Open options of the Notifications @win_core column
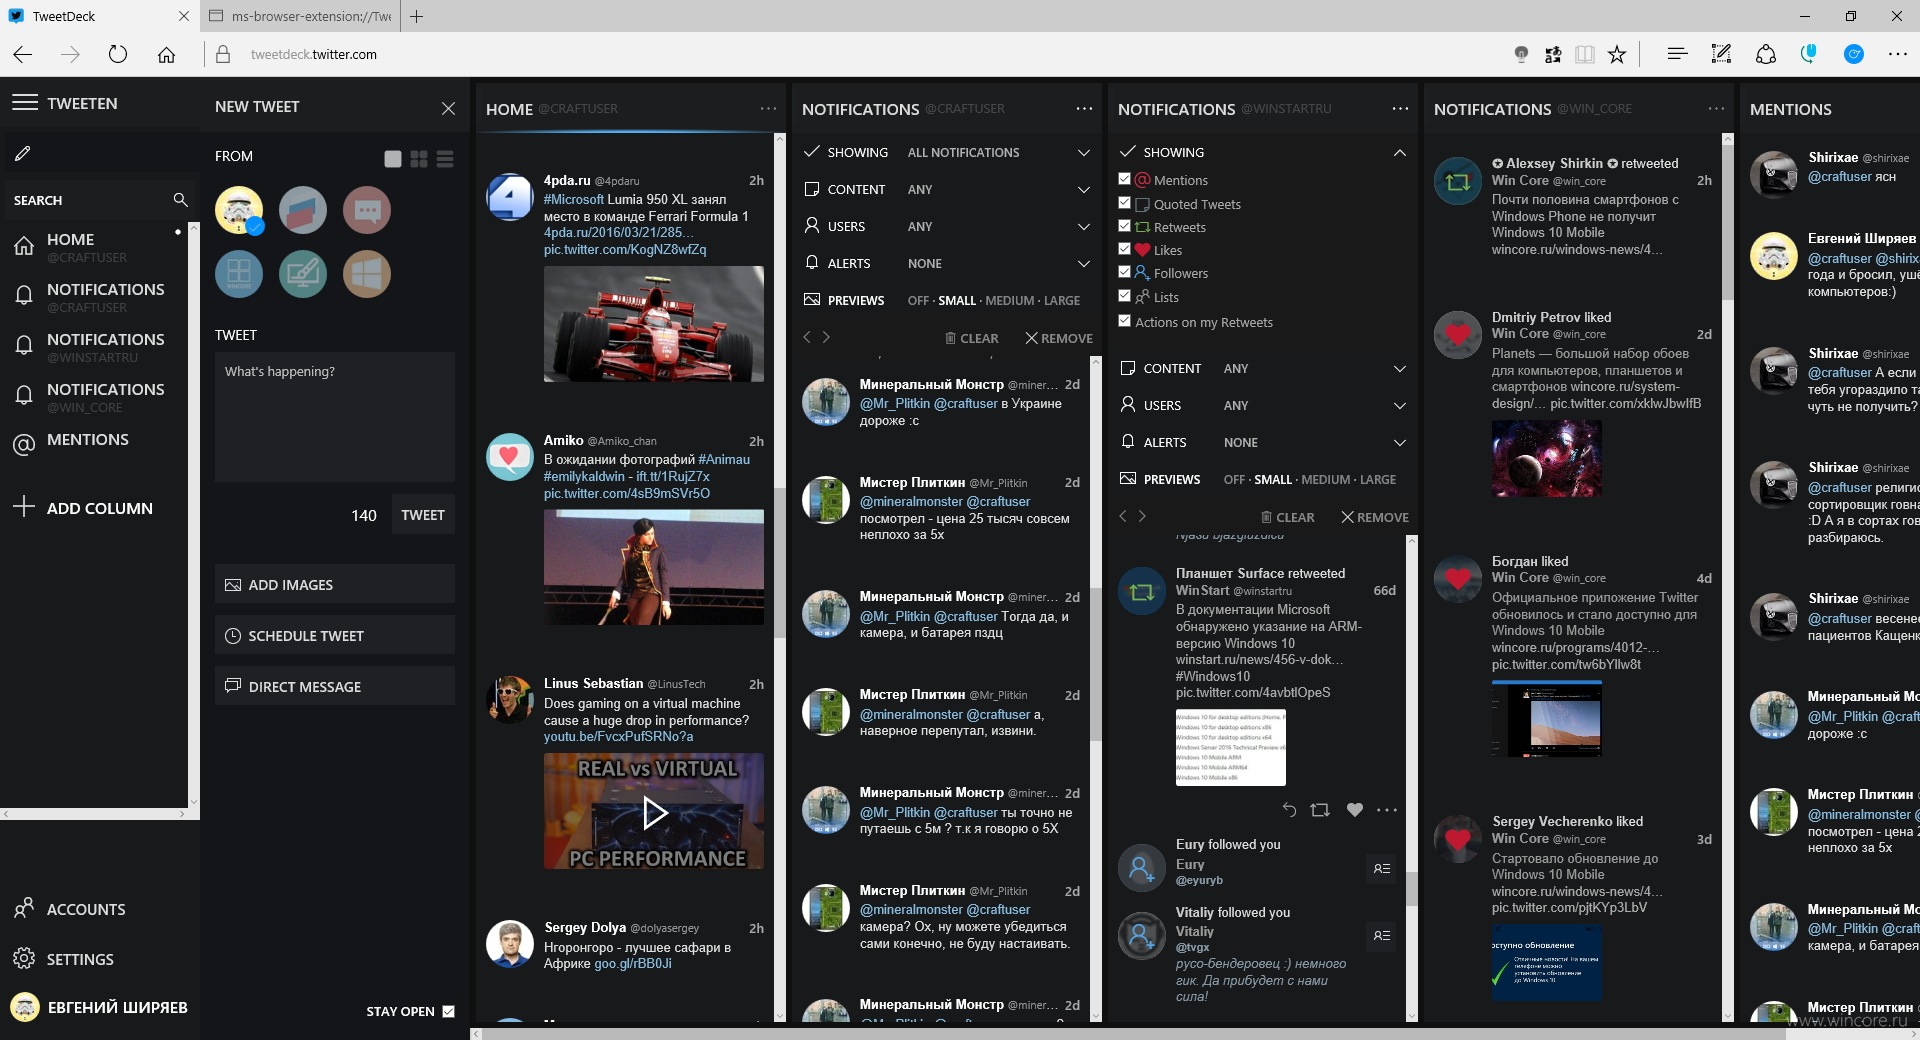Viewport: 1920px width, 1040px height. click(x=1716, y=108)
